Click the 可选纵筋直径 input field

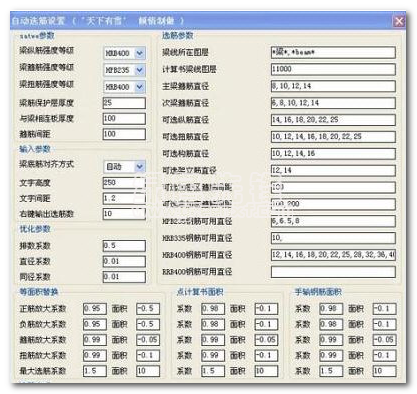(x=333, y=120)
